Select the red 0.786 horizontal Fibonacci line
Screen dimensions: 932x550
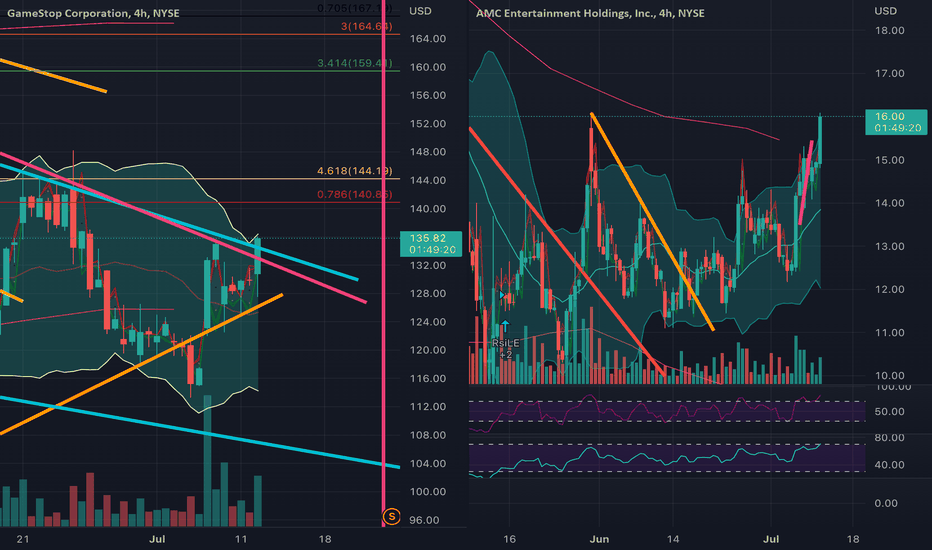[x=200, y=202]
